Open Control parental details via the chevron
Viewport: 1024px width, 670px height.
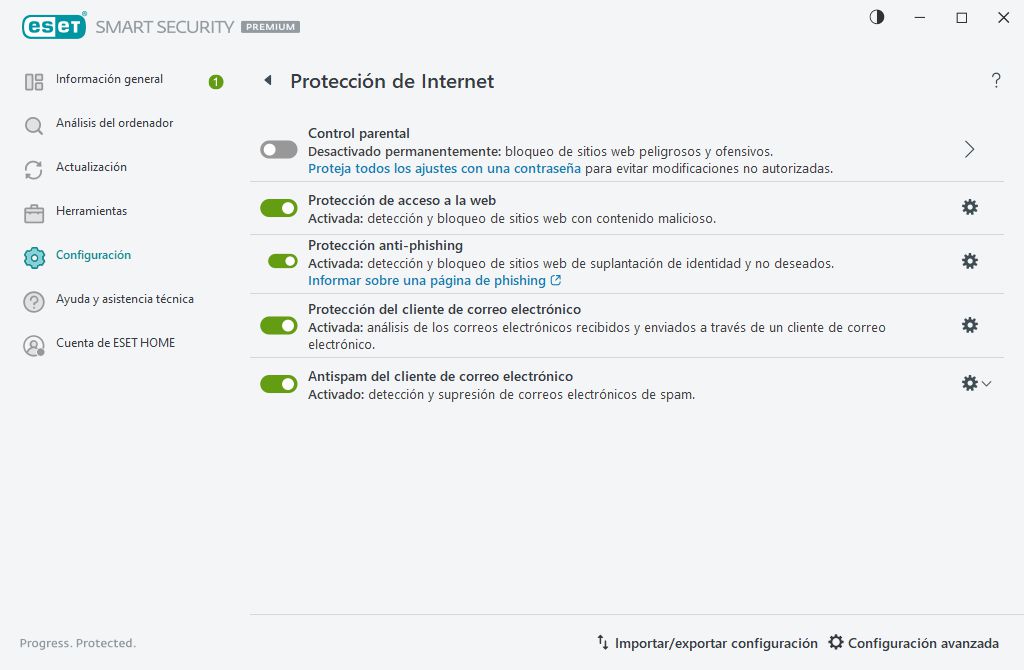tap(968, 148)
